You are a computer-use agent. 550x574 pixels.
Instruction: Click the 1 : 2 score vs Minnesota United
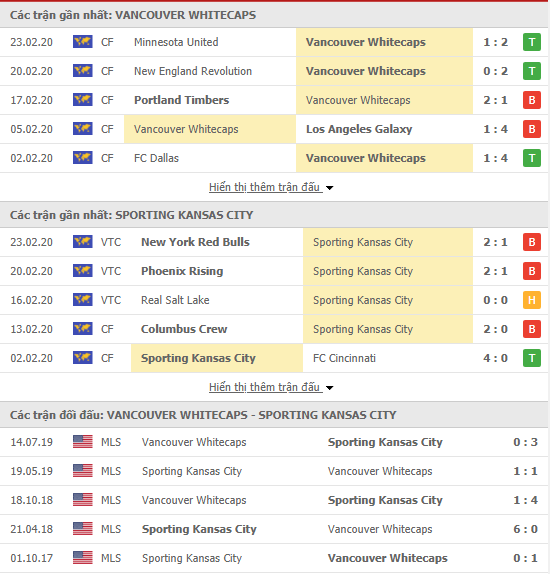[x=495, y=42]
